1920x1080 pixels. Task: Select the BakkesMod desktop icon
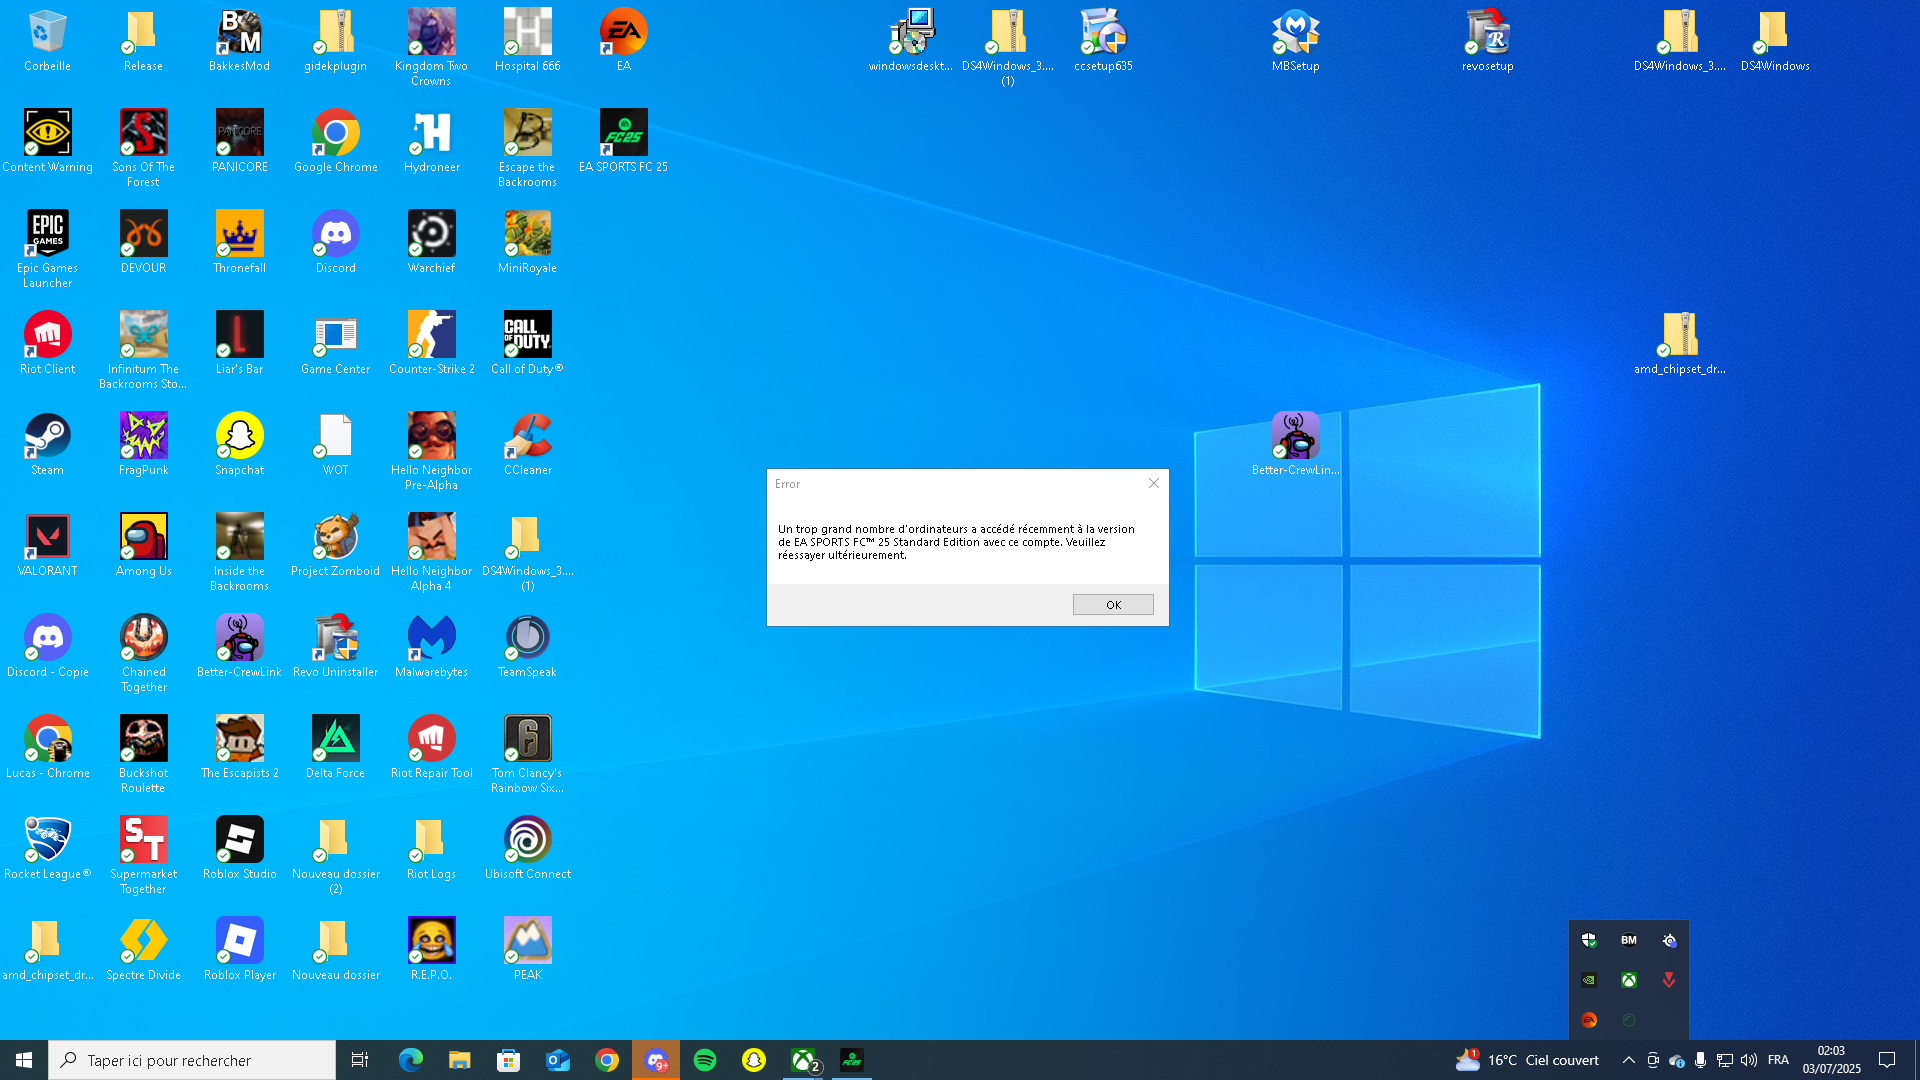(239, 40)
